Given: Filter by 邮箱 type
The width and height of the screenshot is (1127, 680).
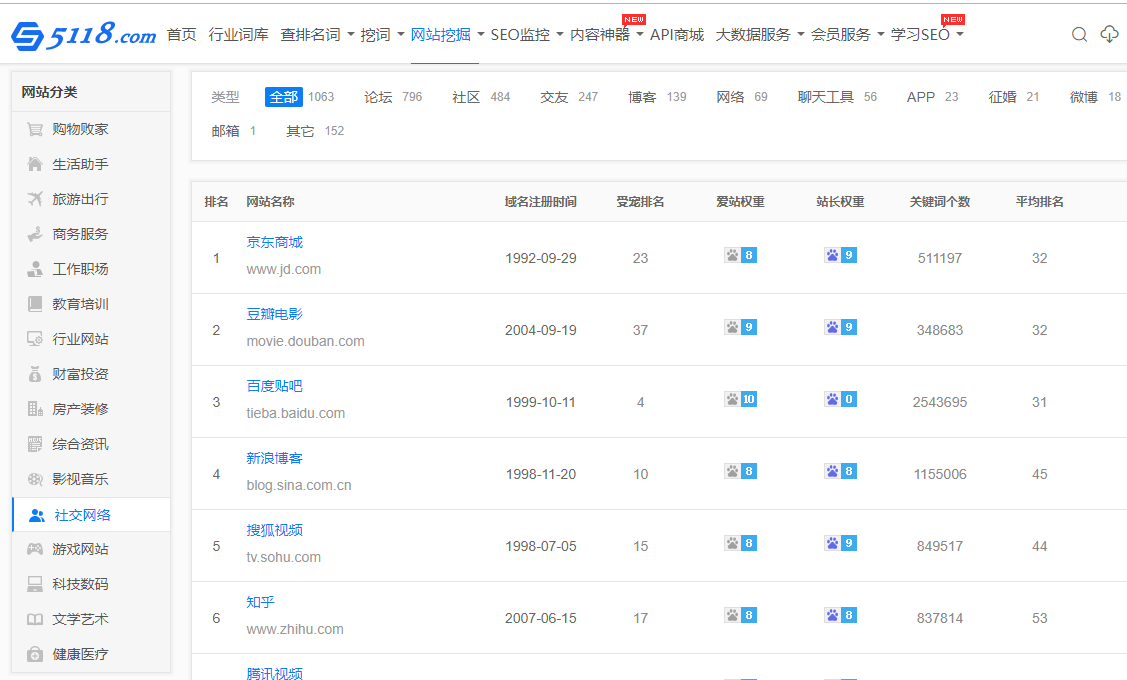Looking at the screenshot, I should click(x=225, y=131).
